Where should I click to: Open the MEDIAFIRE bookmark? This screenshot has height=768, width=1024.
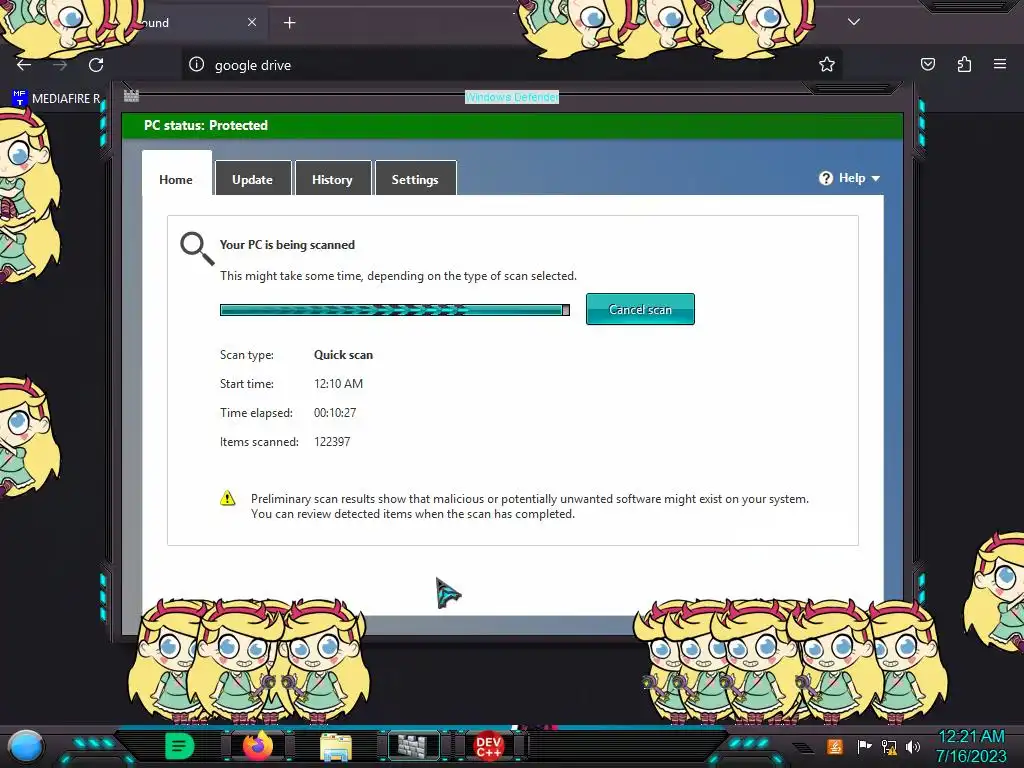pos(57,99)
